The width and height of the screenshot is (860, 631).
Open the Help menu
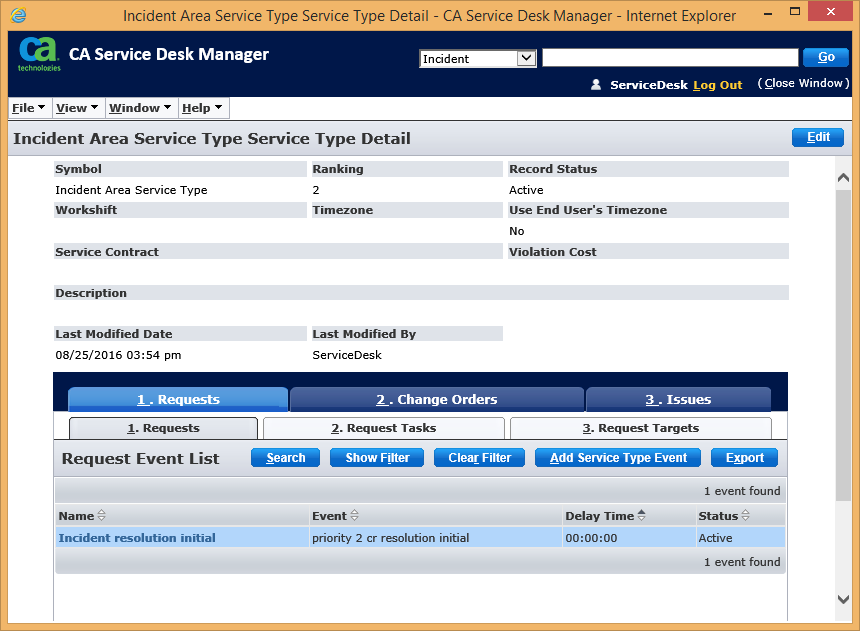[x=202, y=107]
